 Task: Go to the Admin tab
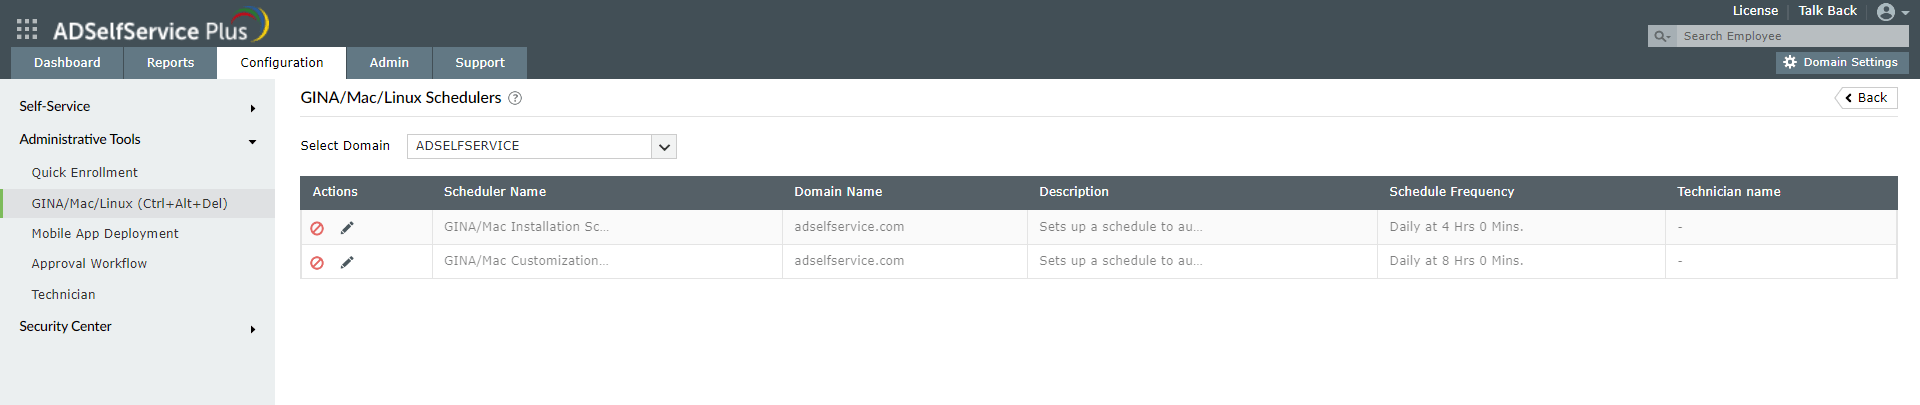[389, 62]
